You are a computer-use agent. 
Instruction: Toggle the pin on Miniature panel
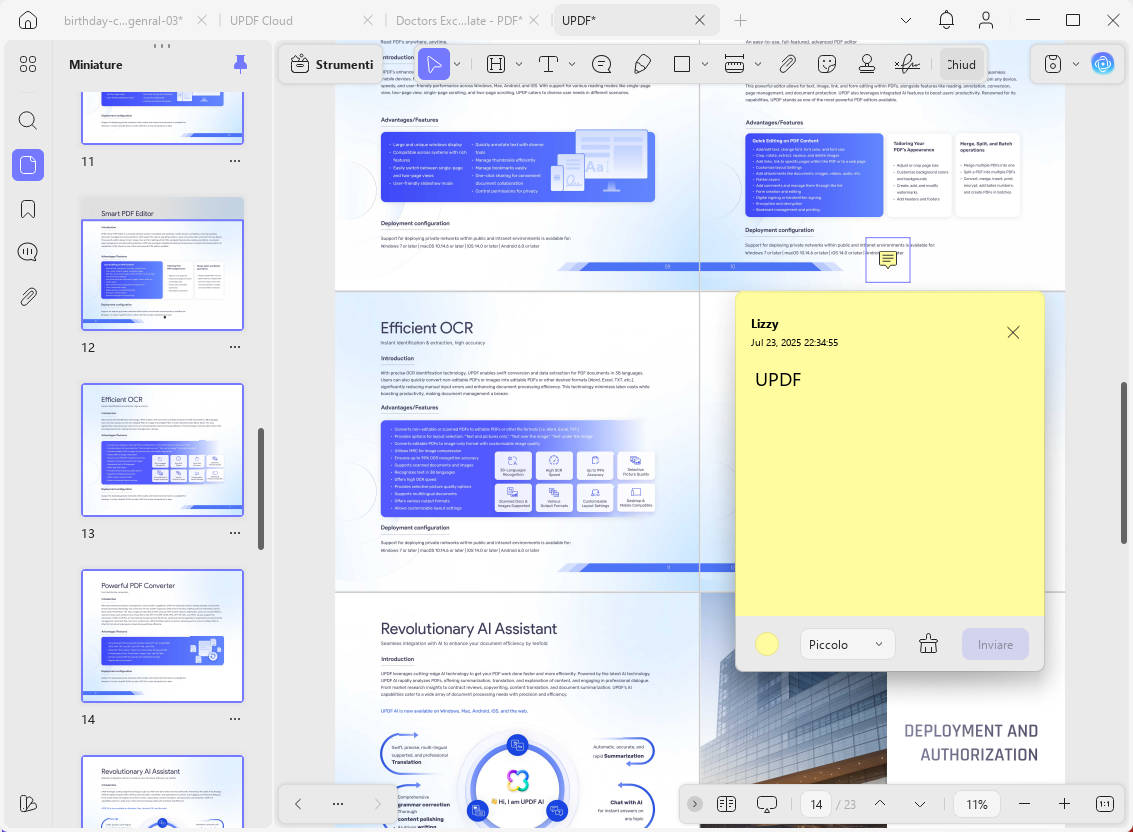pyautogui.click(x=240, y=64)
